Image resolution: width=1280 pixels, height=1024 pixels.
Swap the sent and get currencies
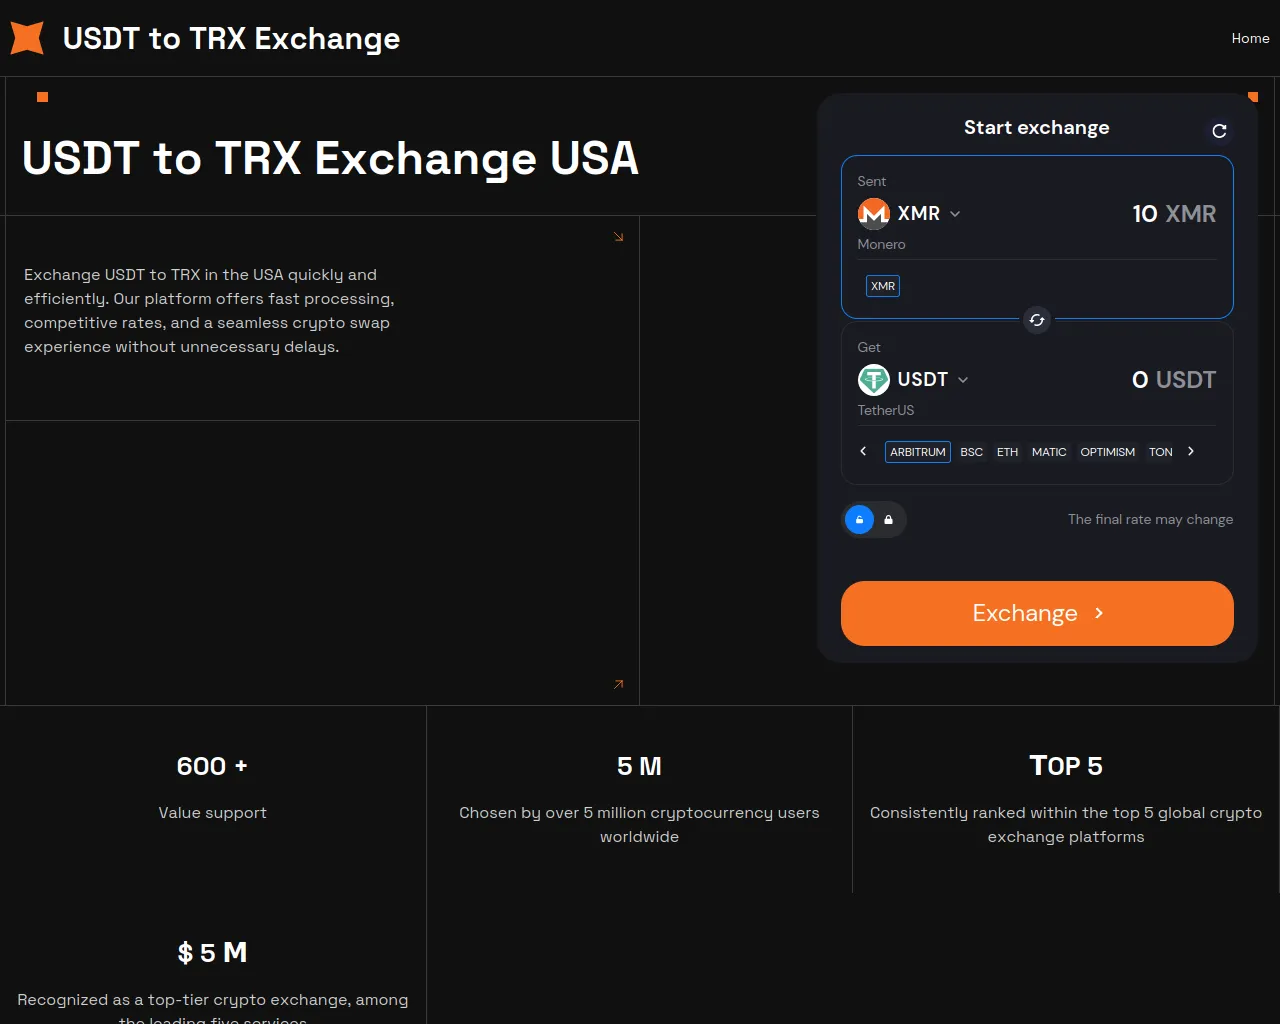[1037, 320]
